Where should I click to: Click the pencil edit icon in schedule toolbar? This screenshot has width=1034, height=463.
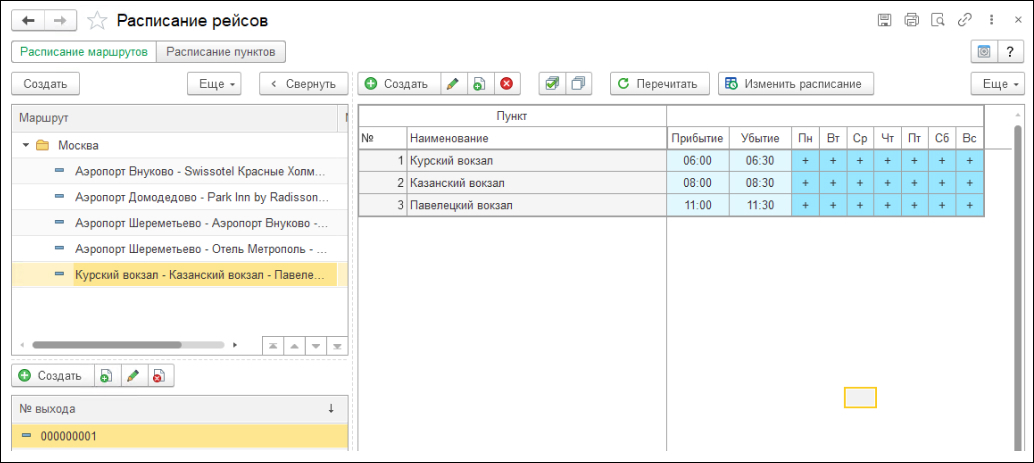(453, 84)
